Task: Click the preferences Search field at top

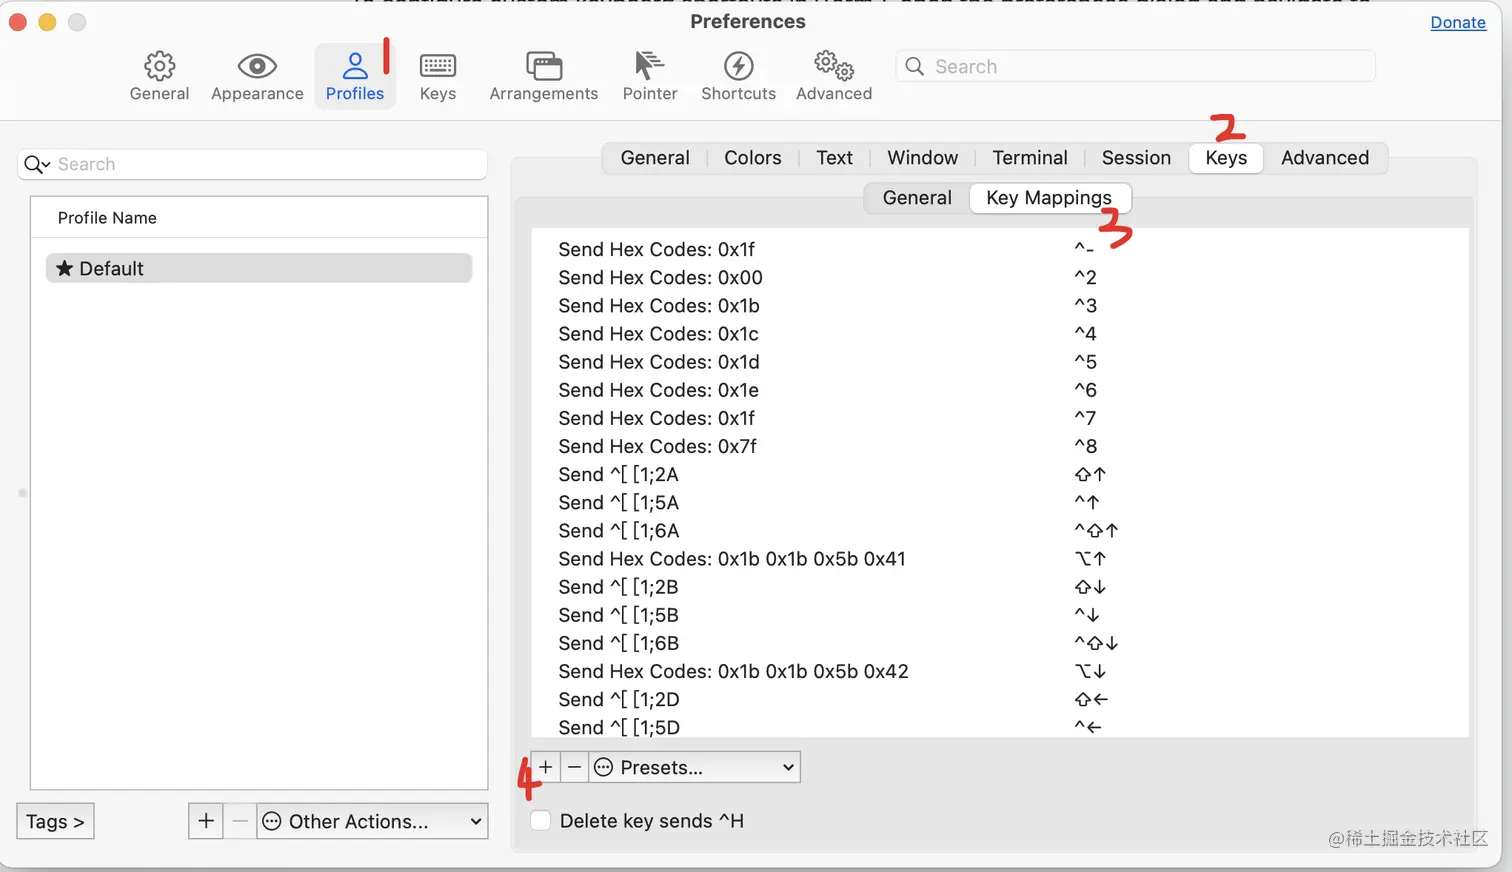Action: coord(1136,66)
